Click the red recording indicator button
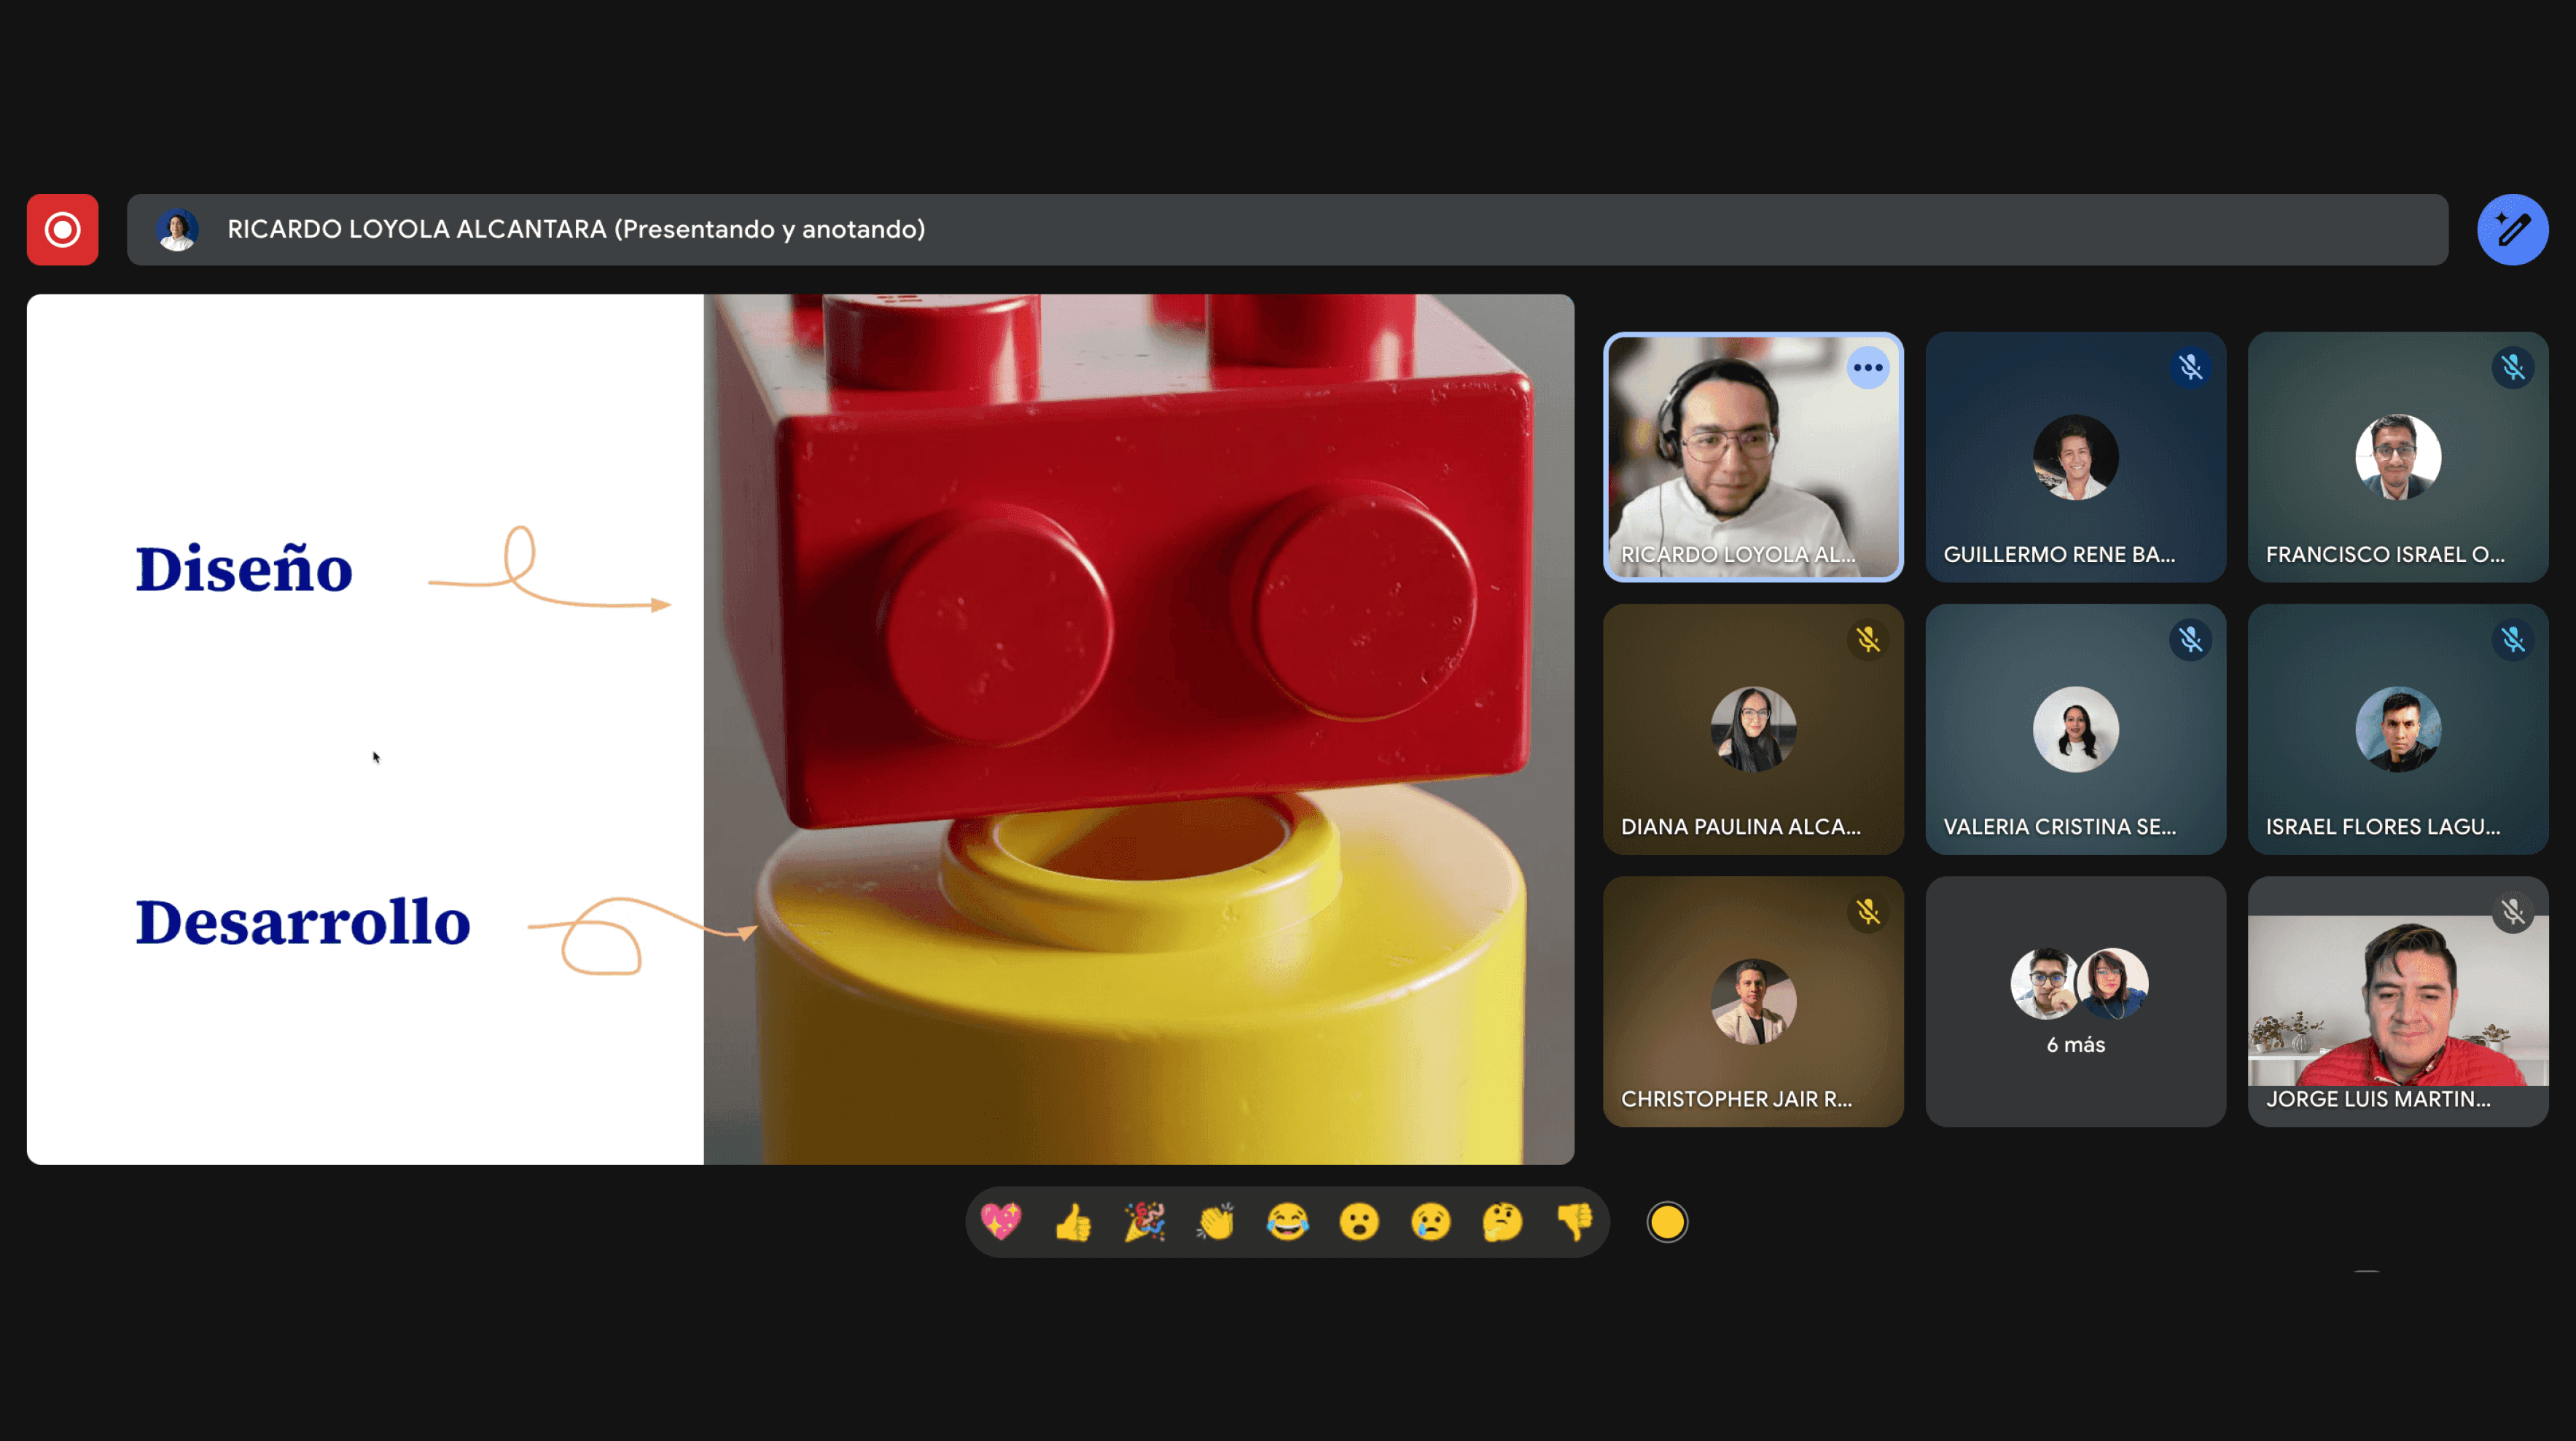Viewport: 2576px width, 1441px height. tap(62, 229)
